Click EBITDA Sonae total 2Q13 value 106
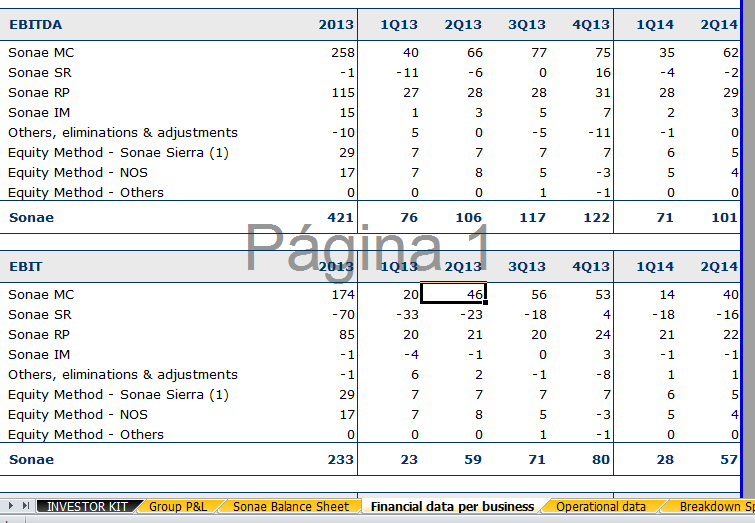755x523 pixels. (x=469, y=218)
